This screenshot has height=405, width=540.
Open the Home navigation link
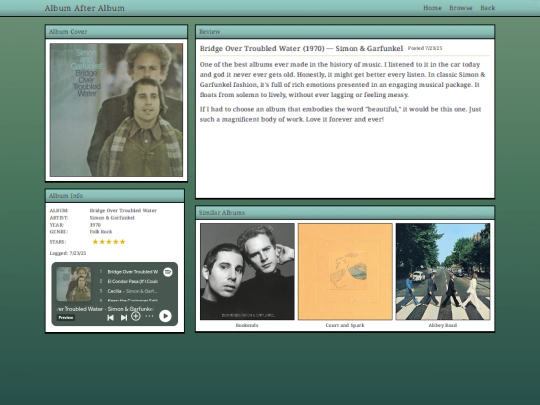click(432, 8)
